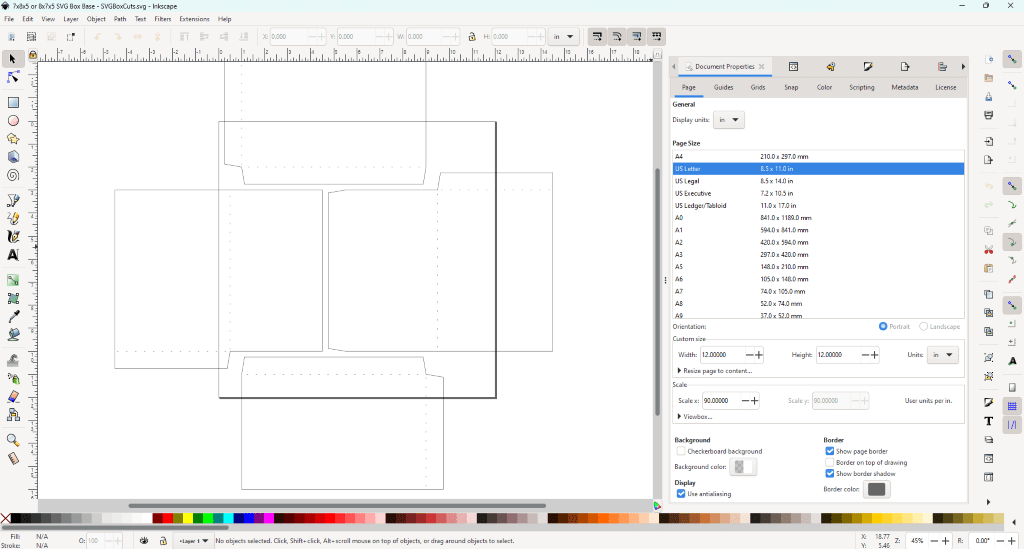Viewport: 1024px width, 549px height.
Task: Open the Display units dropdown
Action: 731,120
